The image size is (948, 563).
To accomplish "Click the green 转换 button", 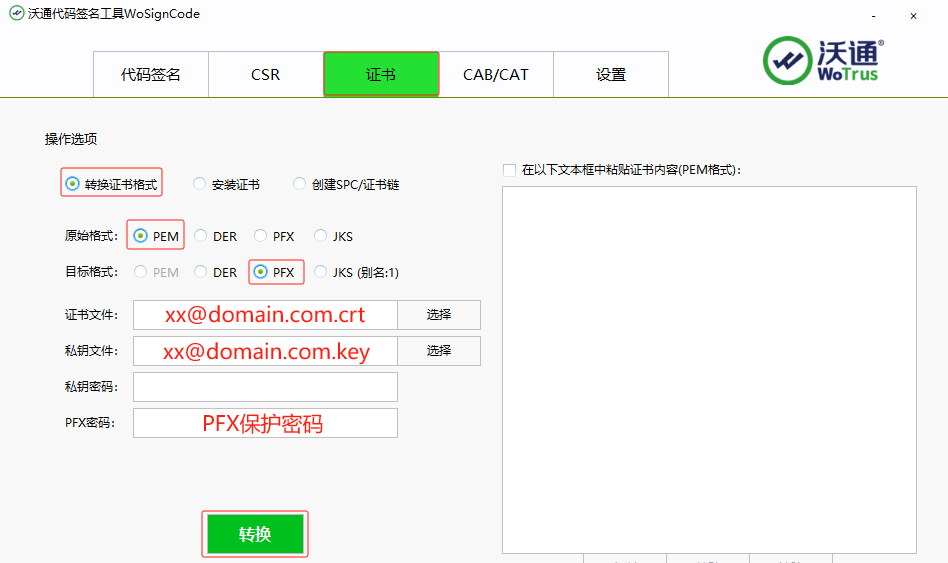I will pos(255,534).
